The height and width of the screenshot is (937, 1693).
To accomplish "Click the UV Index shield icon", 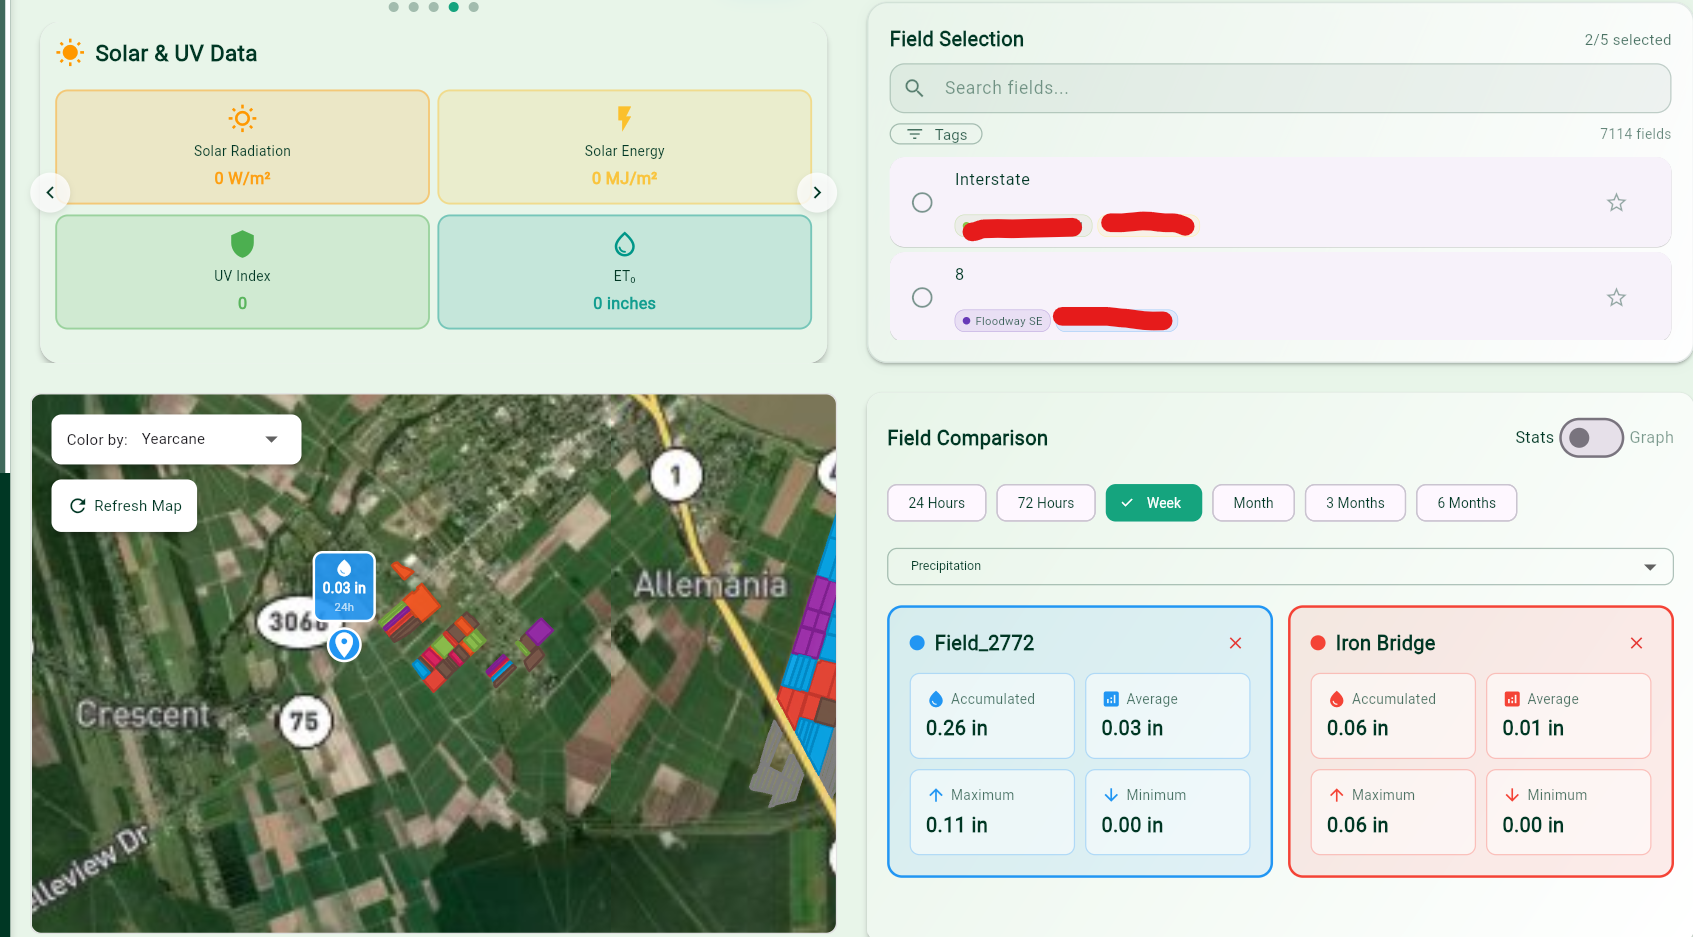I will pyautogui.click(x=242, y=243).
